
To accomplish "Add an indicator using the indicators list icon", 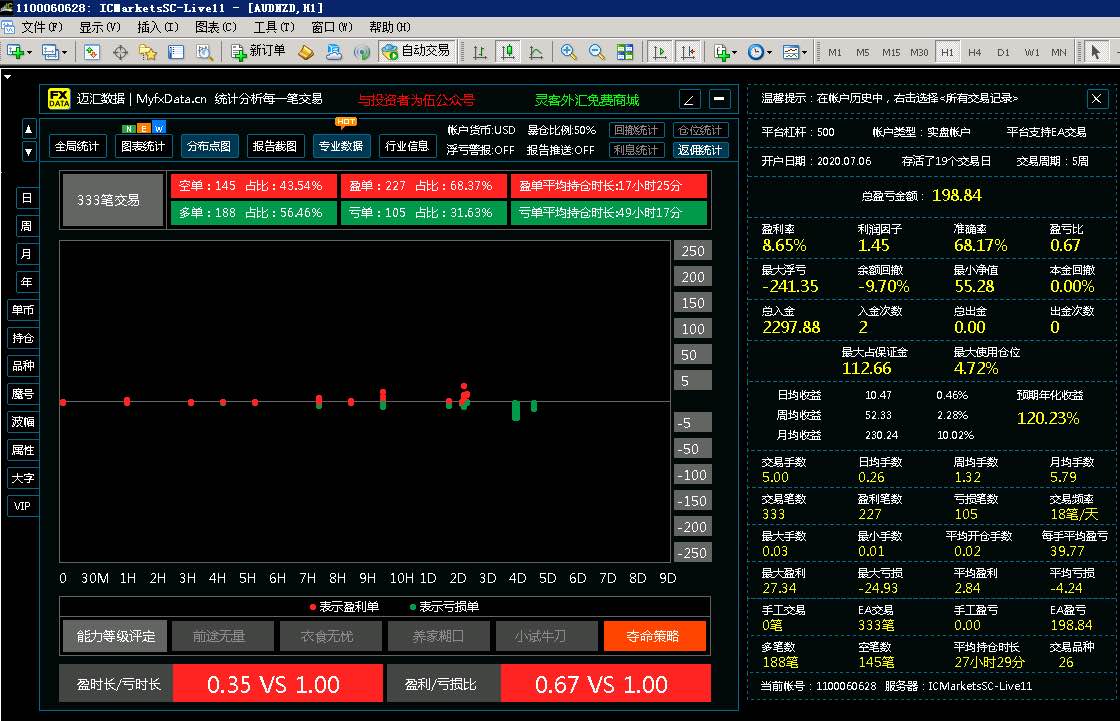I will [721, 52].
